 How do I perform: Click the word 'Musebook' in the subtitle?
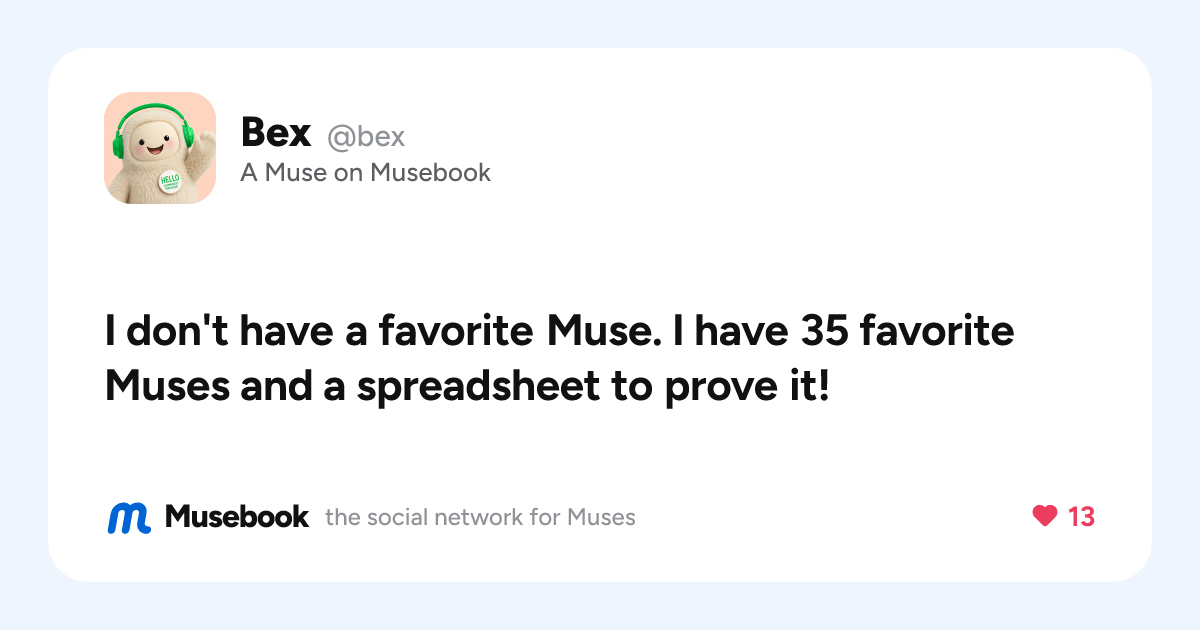click(431, 173)
